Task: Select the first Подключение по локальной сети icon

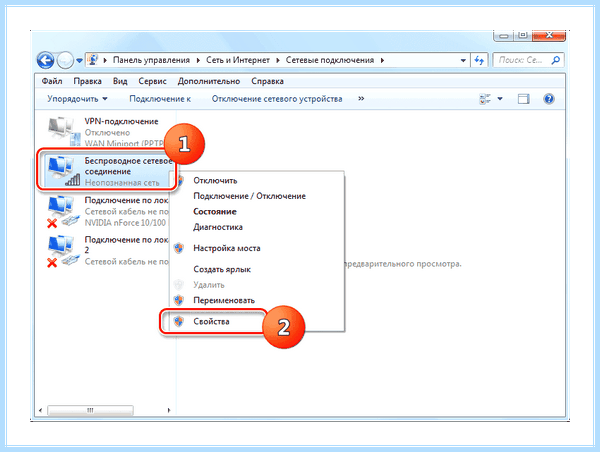Action: click(x=64, y=212)
